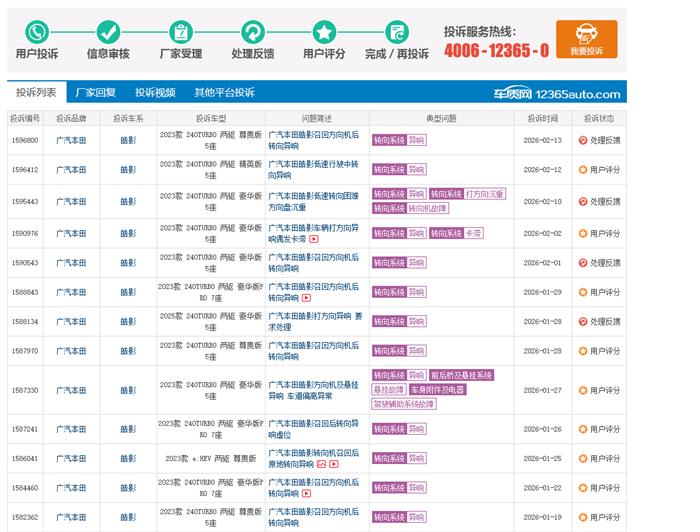
Task: Select the 投诉列表 tab
Action: click(36, 92)
